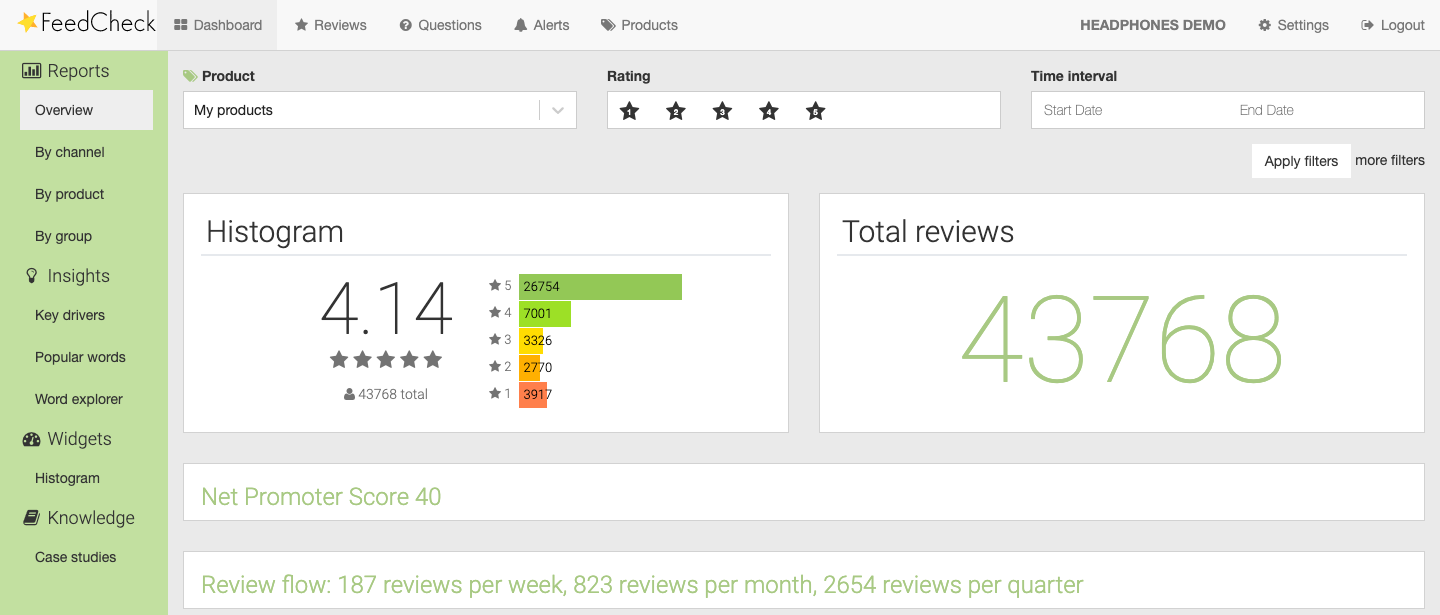Click the 43768 total reviewer count
Screen dimensions: 1440x615
coord(386,394)
